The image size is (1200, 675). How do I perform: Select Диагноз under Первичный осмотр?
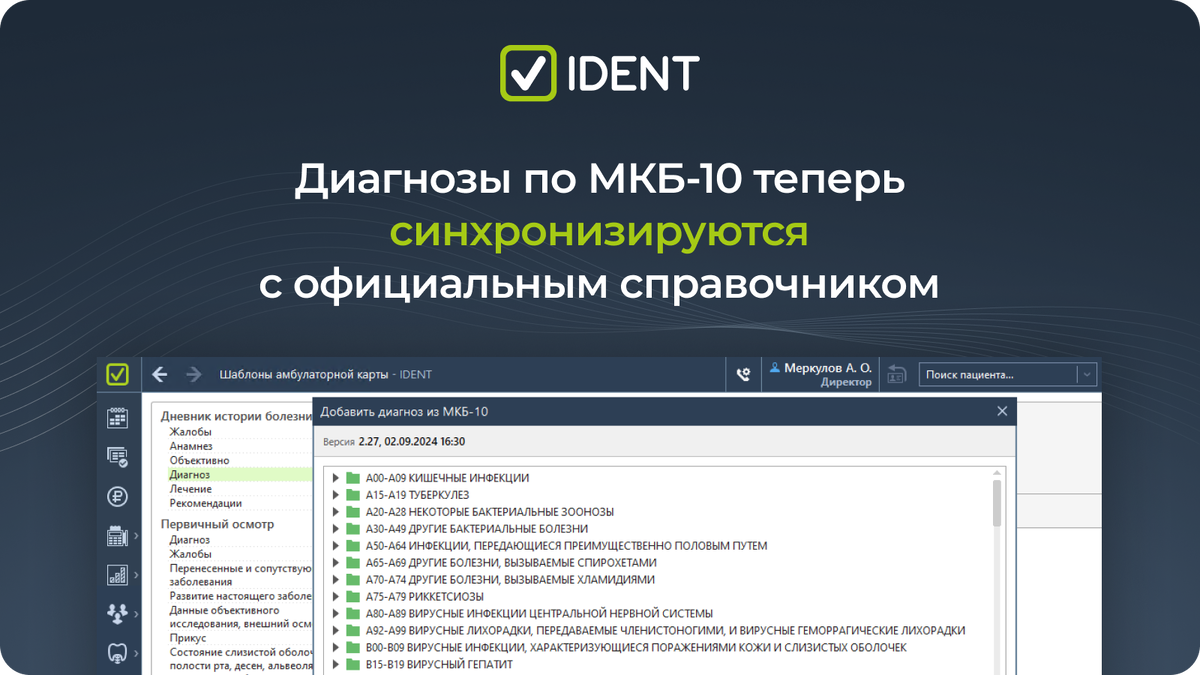pyautogui.click(x=190, y=540)
